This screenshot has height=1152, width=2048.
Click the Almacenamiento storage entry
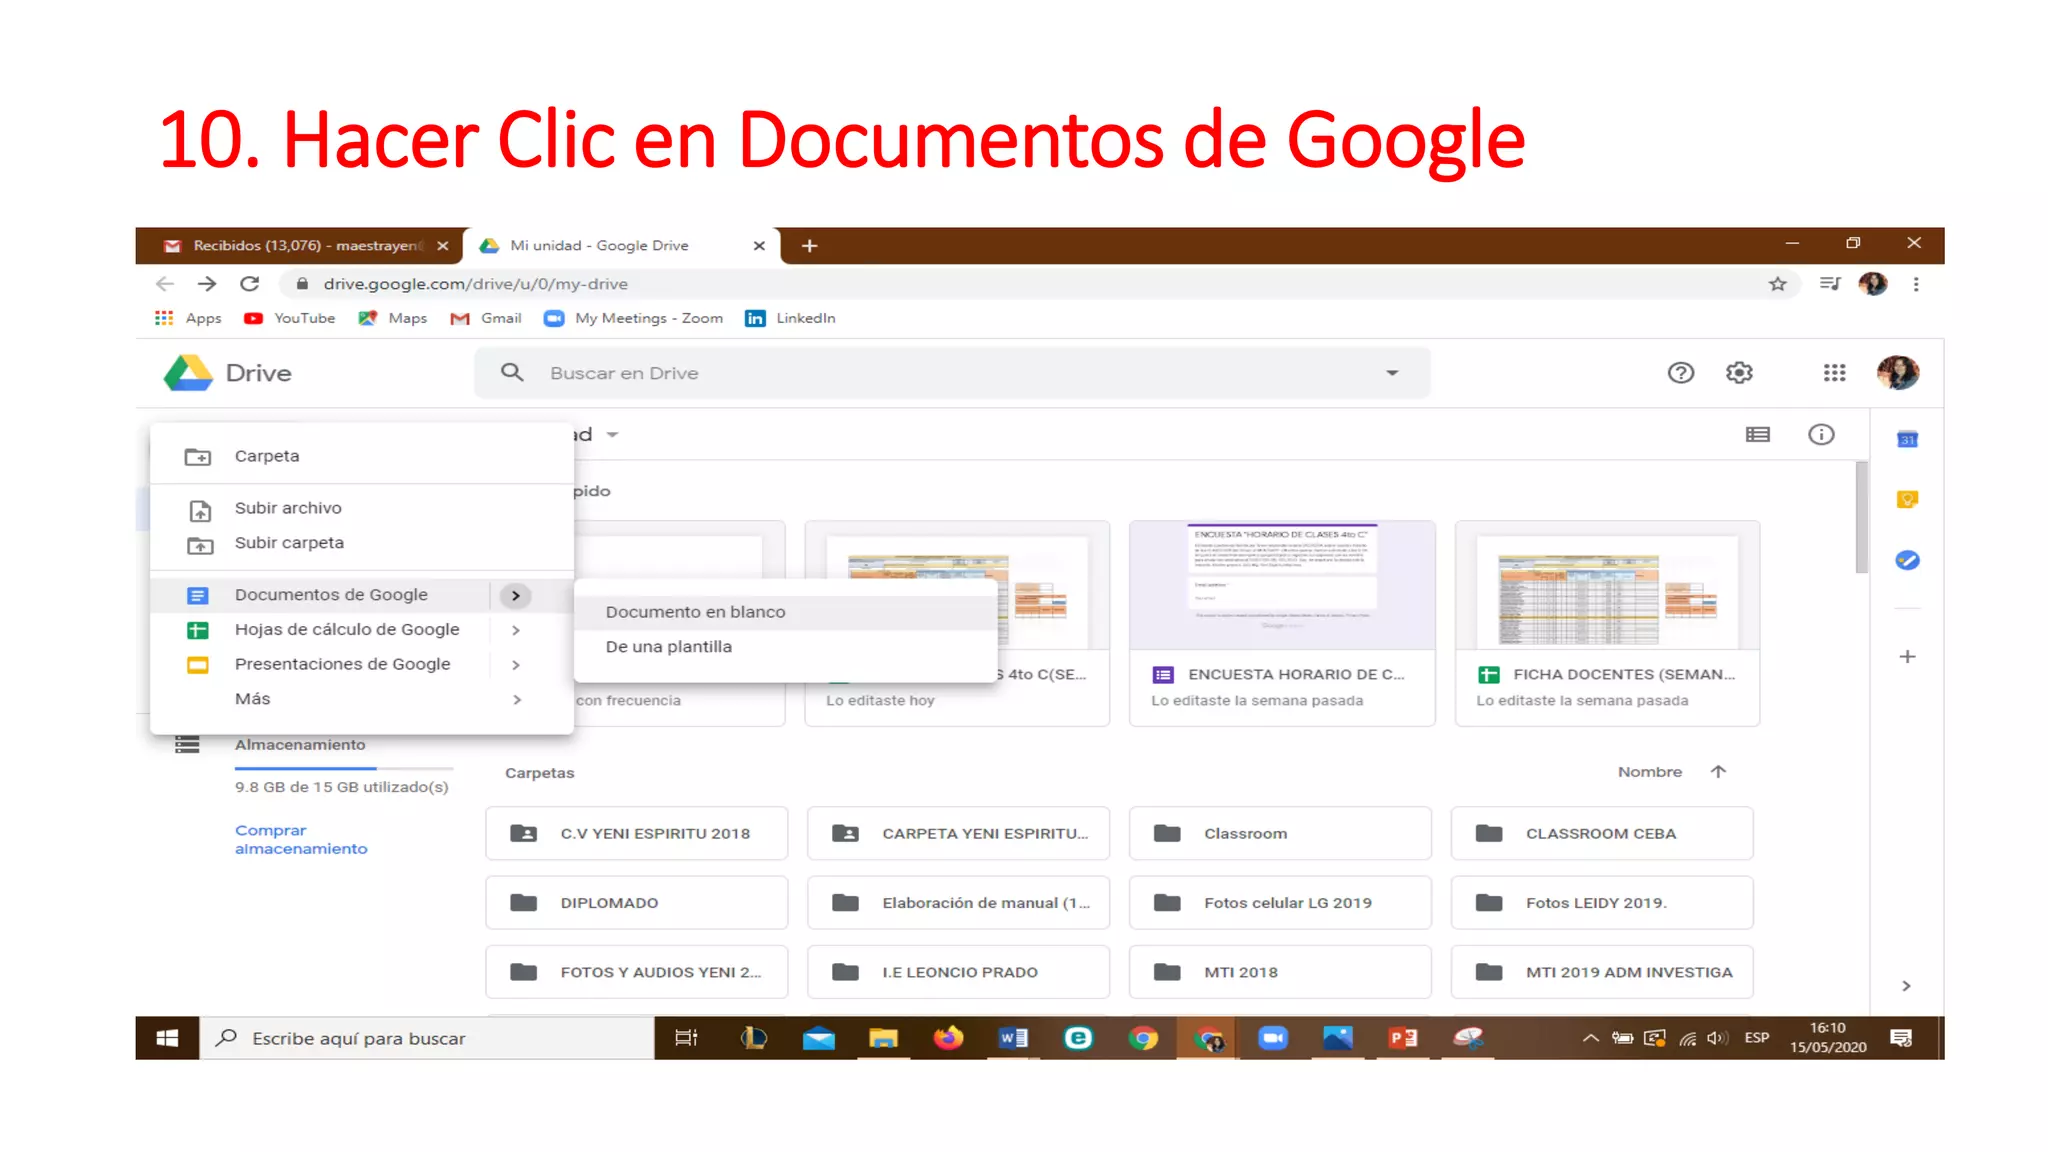click(x=300, y=745)
